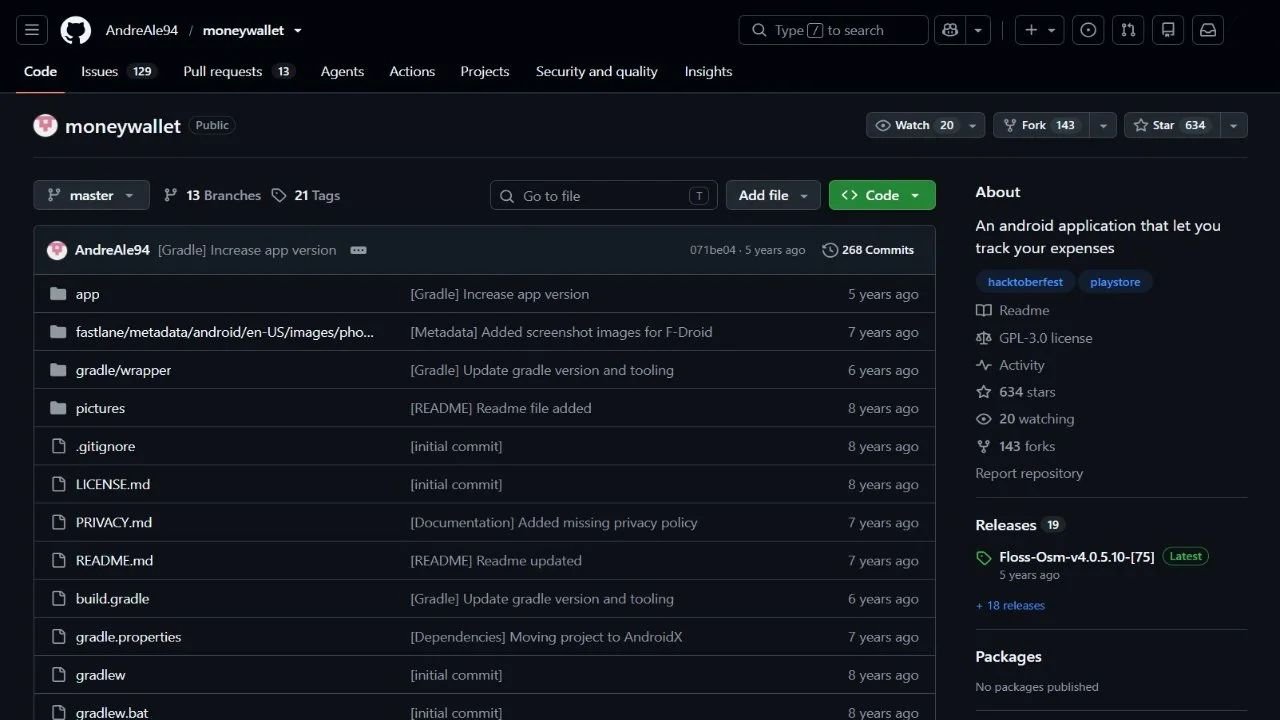
Task: Click the fastlane folder icon
Action: [x=58, y=332]
